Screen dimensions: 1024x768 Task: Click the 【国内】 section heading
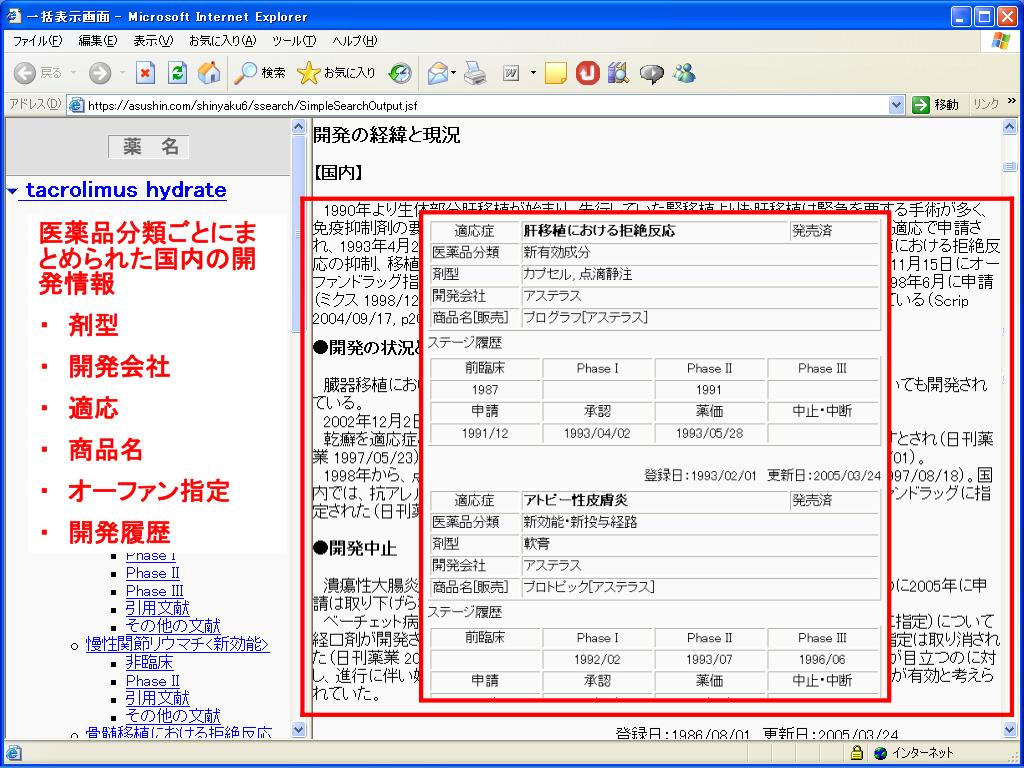pyautogui.click(x=338, y=173)
